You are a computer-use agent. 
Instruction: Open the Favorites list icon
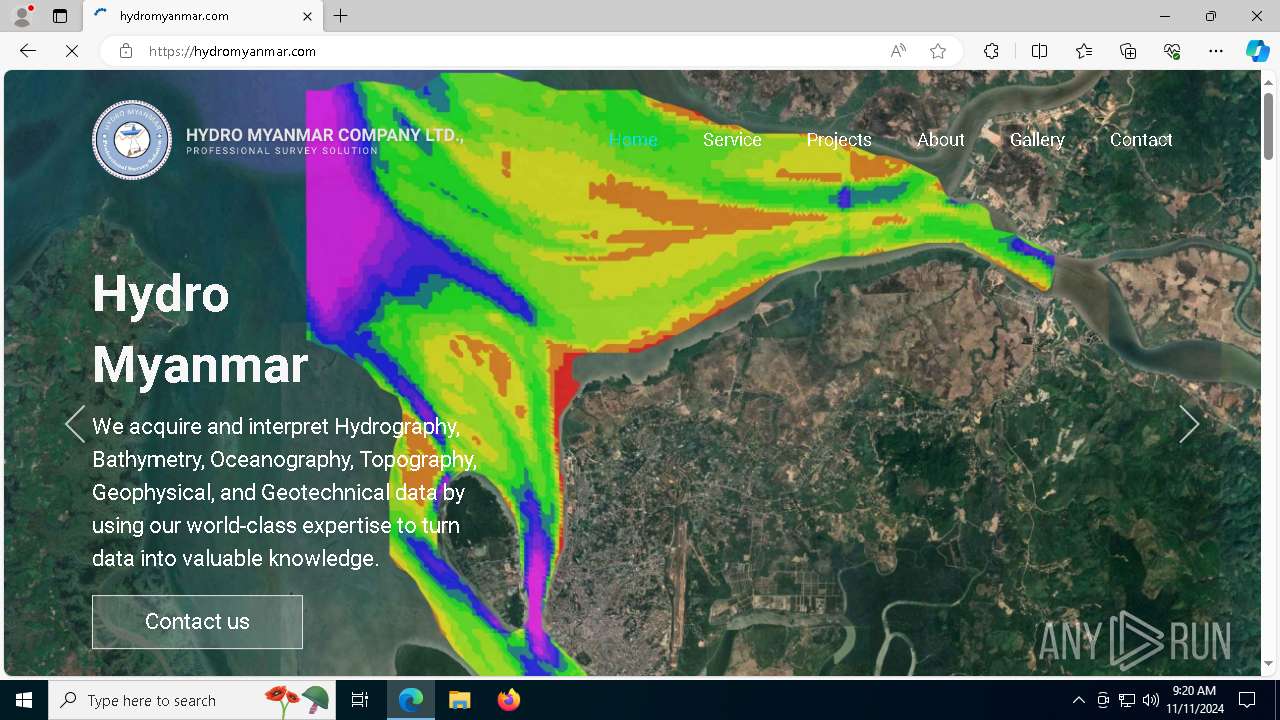(1084, 51)
